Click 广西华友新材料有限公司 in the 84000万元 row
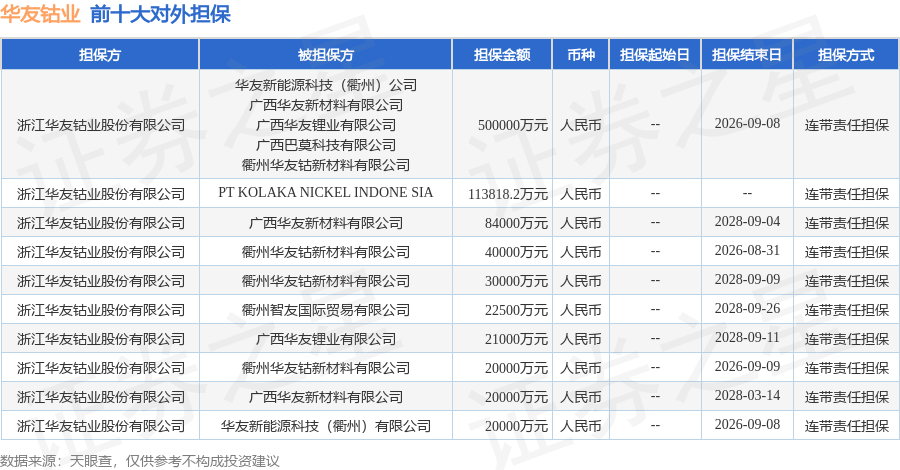Image resolution: width=900 pixels, height=470 pixels. [325, 223]
